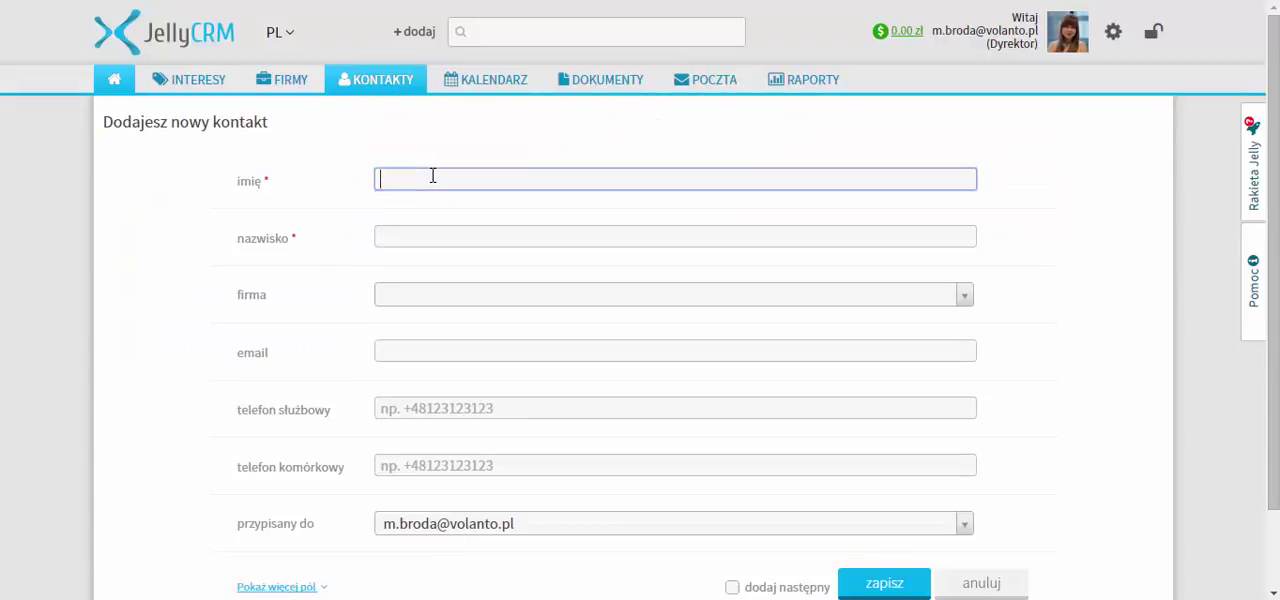Click the green dollar balance icon
The width and height of the screenshot is (1280, 600).
coord(880,31)
